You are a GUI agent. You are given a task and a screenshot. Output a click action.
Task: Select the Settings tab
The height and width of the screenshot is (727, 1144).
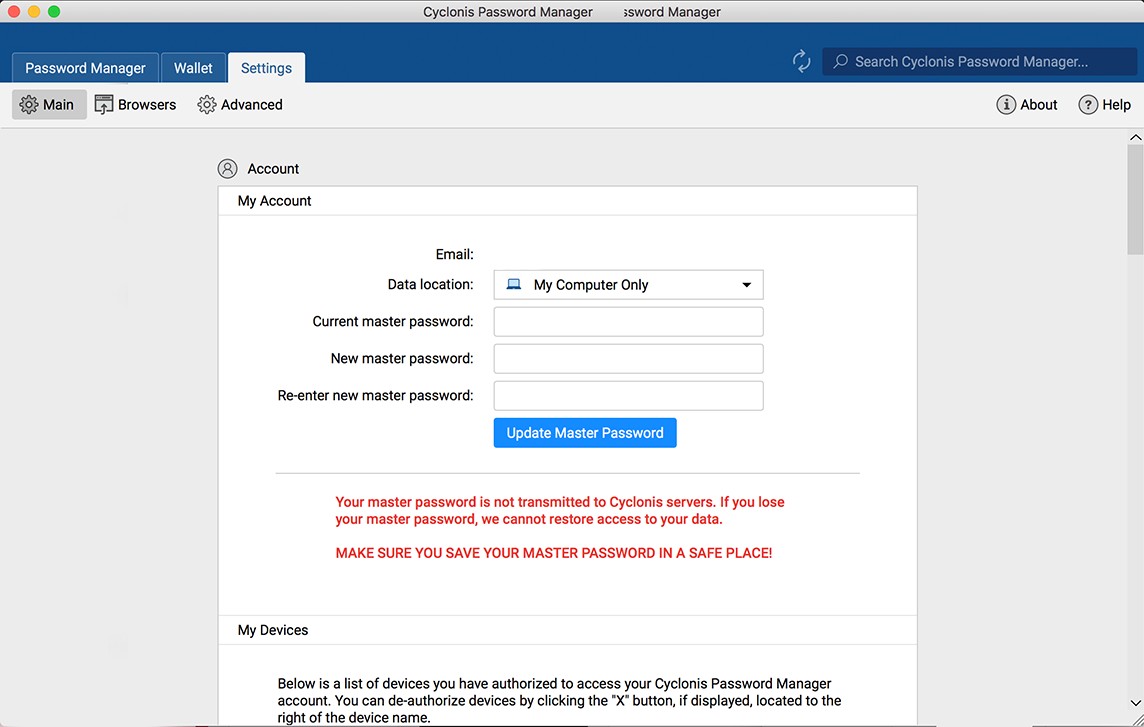pos(266,68)
